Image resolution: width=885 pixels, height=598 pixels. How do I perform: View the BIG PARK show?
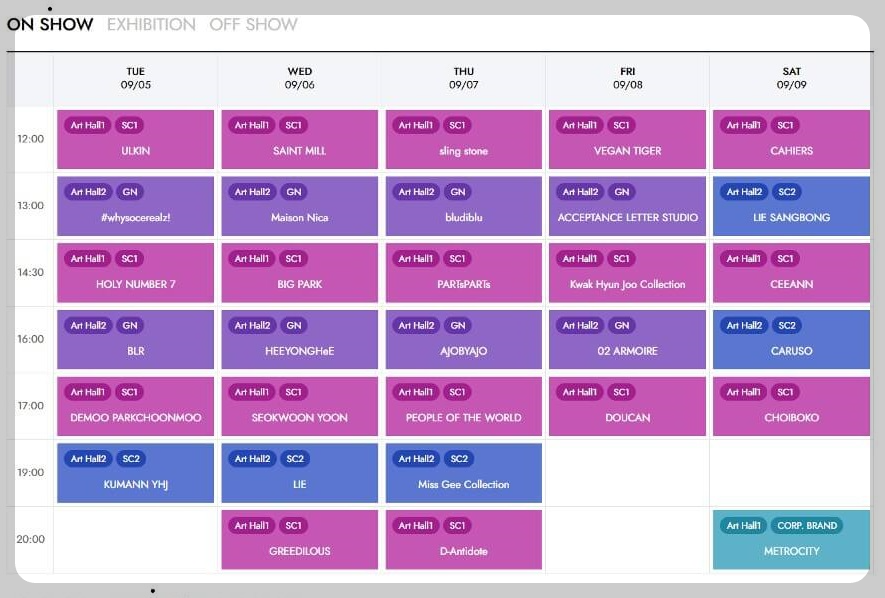[300, 273]
